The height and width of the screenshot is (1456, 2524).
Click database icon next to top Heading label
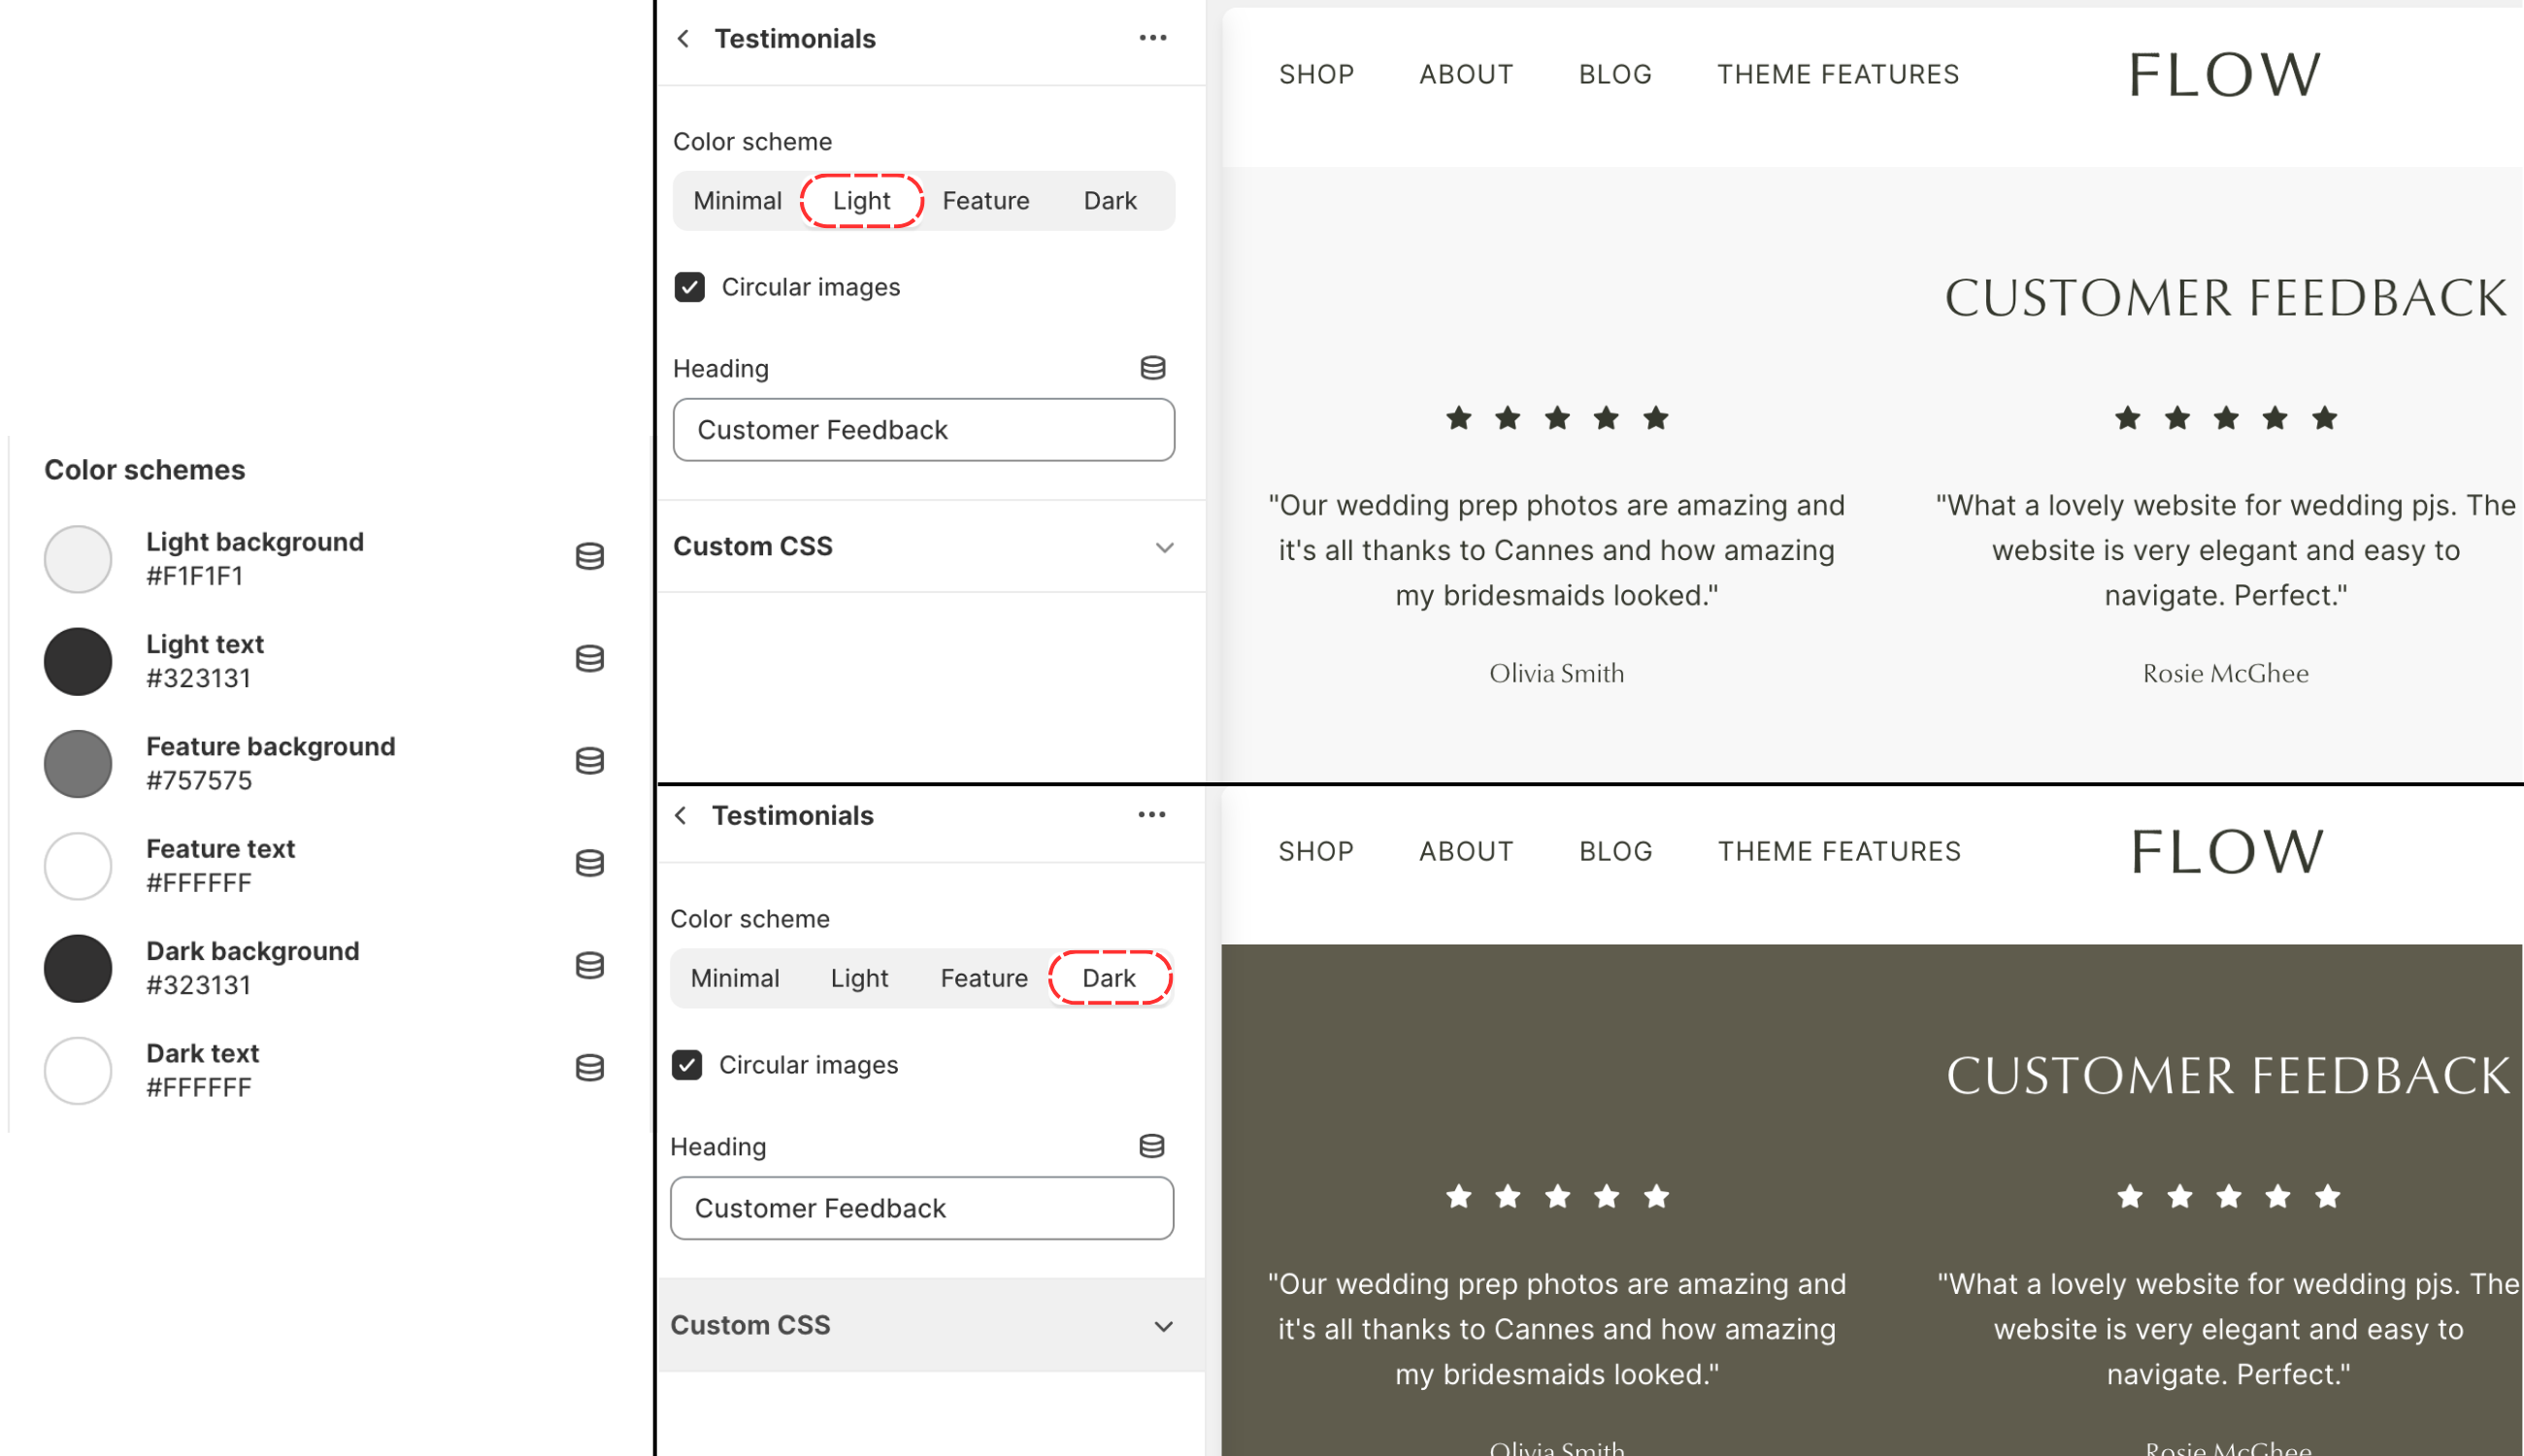coord(1152,368)
